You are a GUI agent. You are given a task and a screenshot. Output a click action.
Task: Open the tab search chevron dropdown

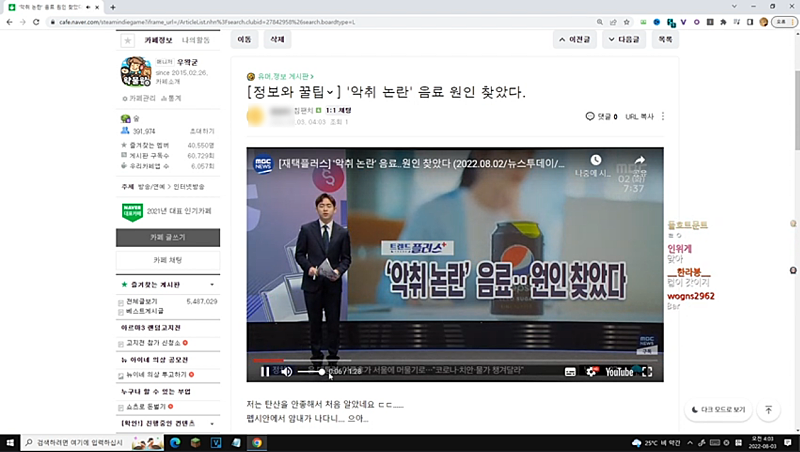[734, 7]
